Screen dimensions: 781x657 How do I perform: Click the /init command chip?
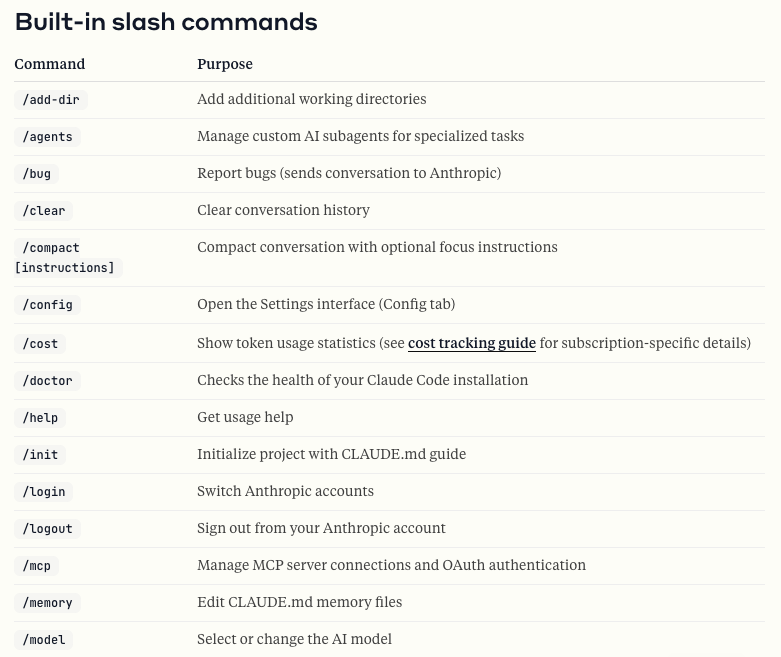click(40, 455)
